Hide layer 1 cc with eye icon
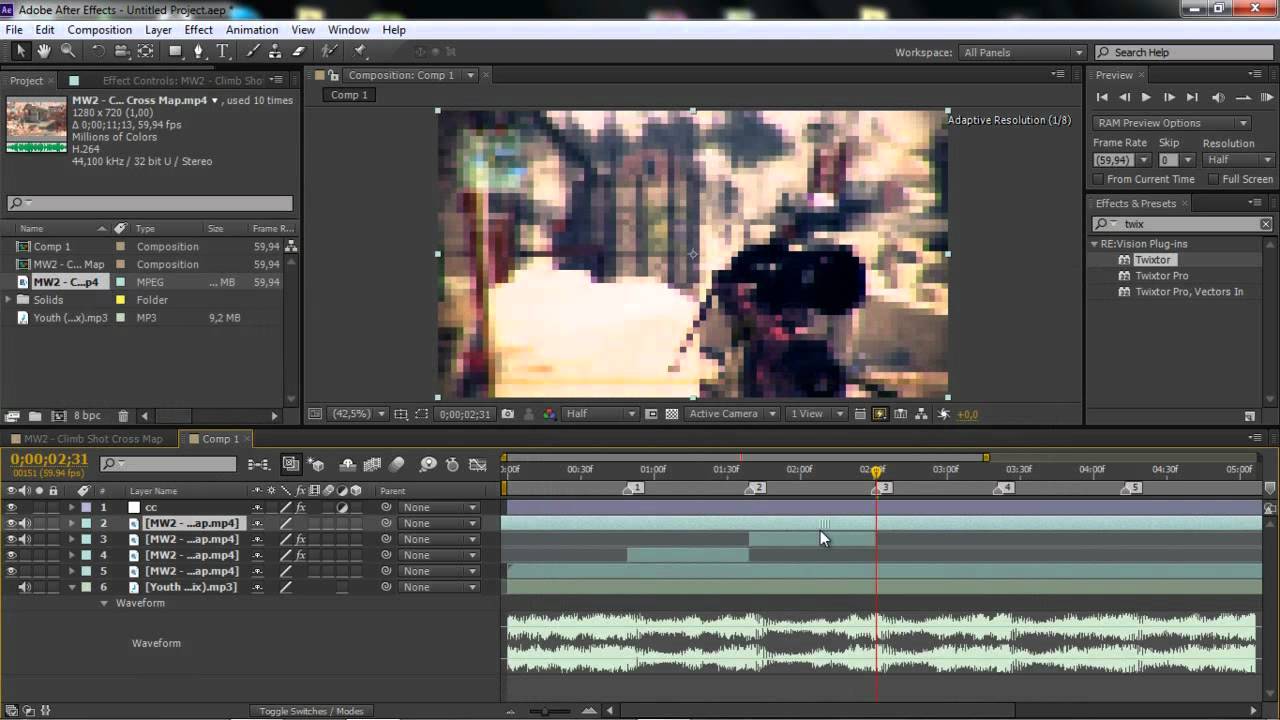1280x720 pixels. pos(12,507)
